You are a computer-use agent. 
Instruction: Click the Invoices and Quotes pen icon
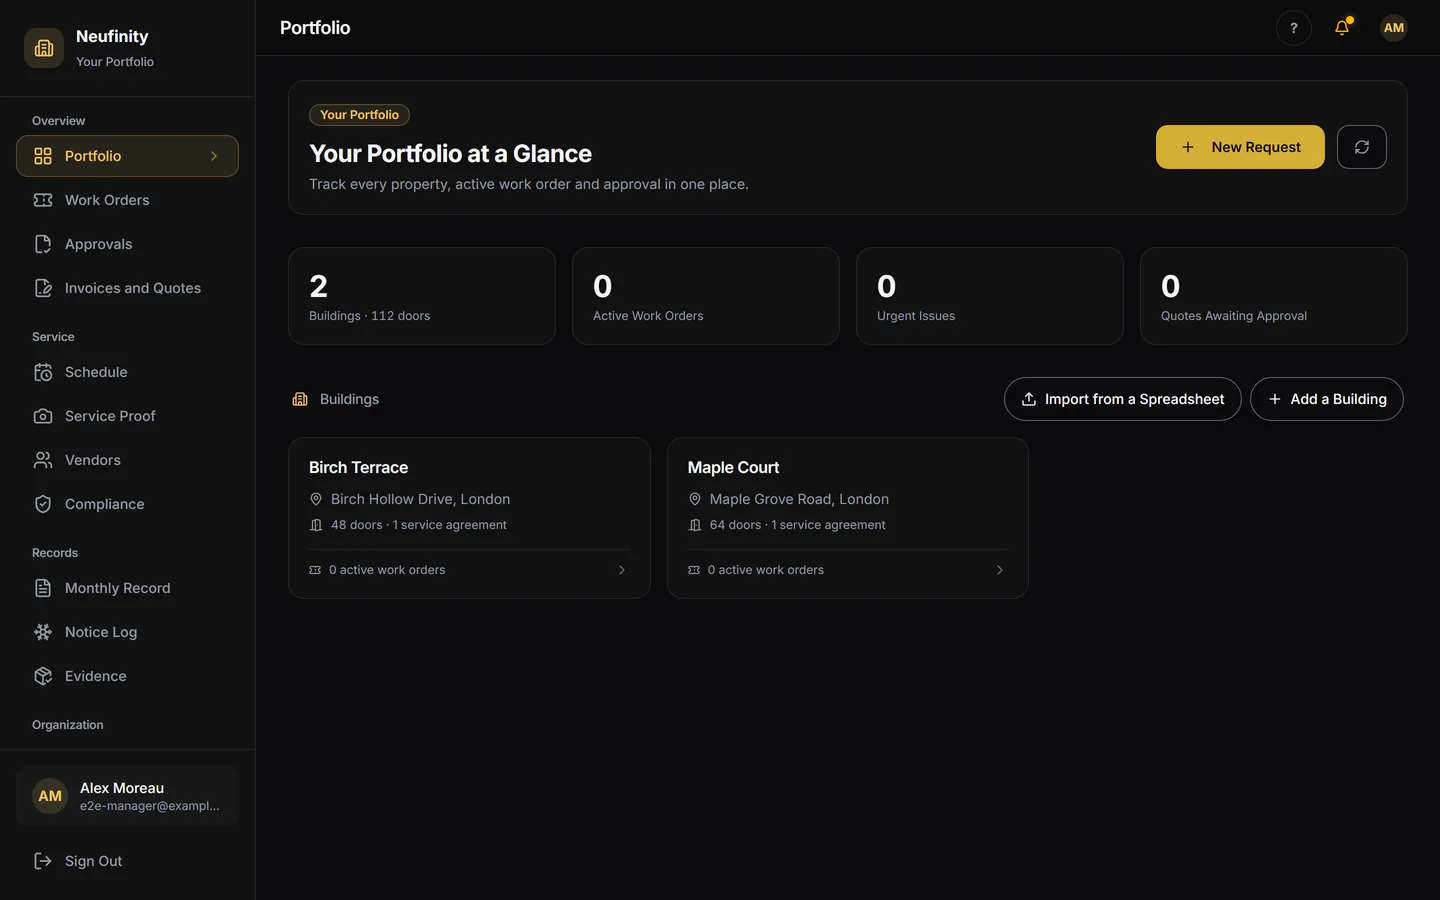(x=43, y=288)
